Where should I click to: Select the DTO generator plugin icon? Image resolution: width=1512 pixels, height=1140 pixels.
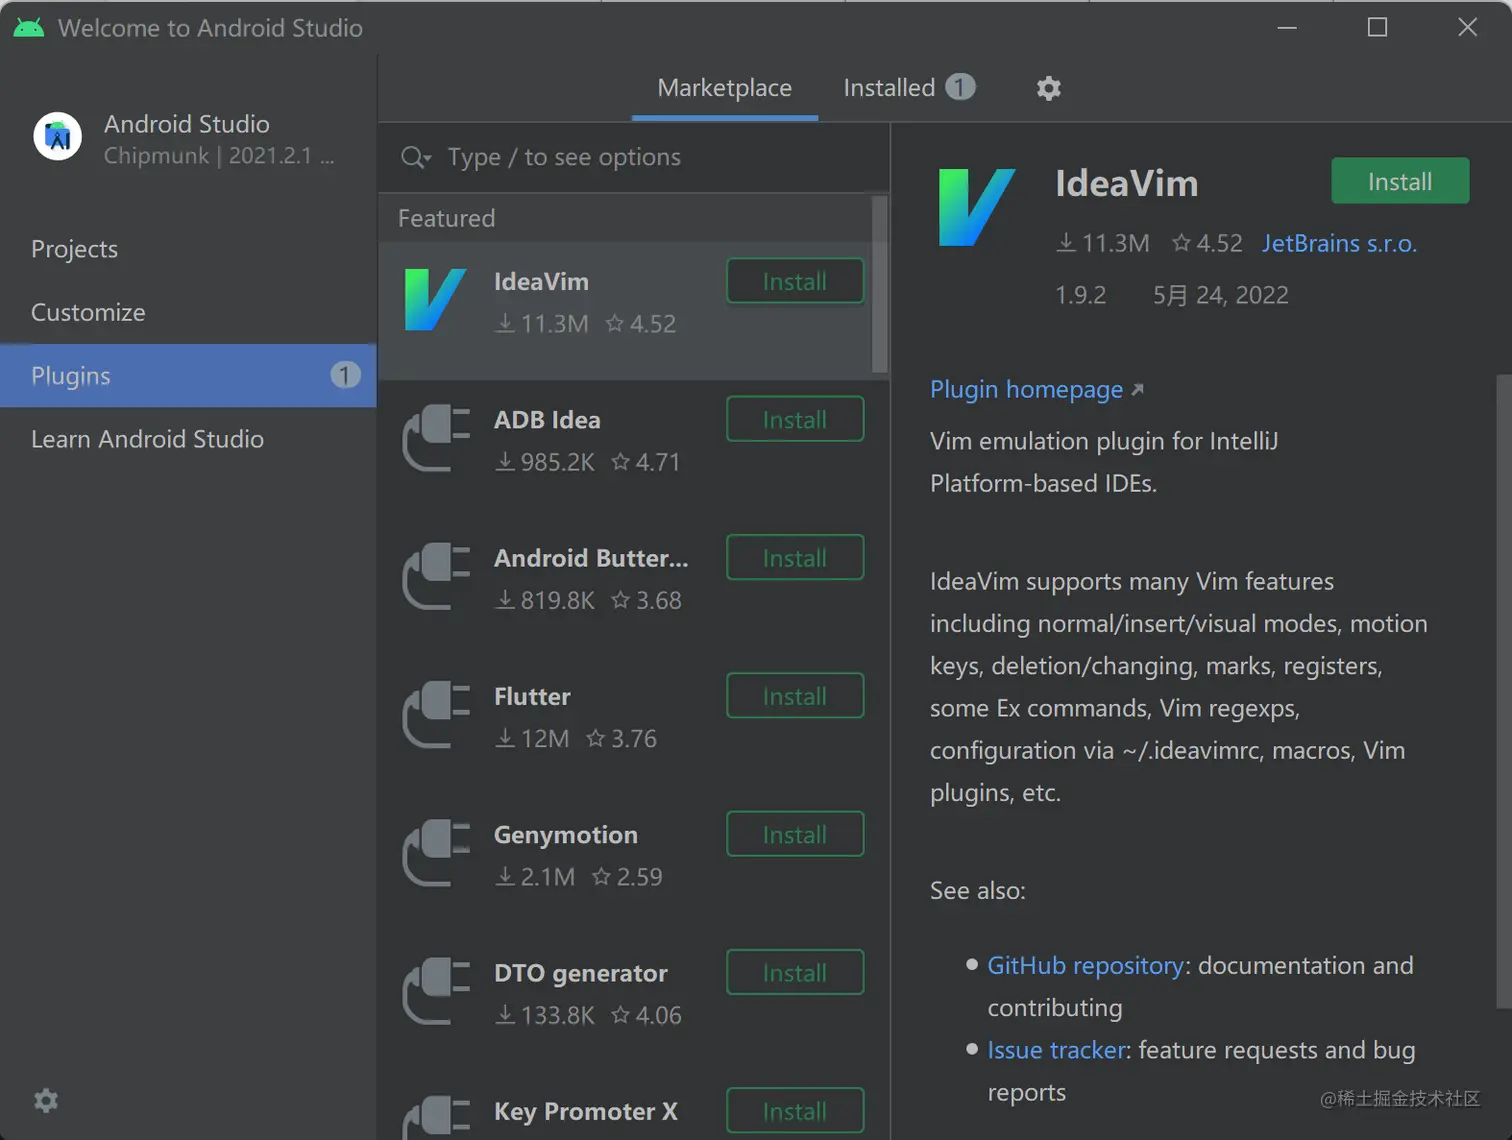pos(436,991)
